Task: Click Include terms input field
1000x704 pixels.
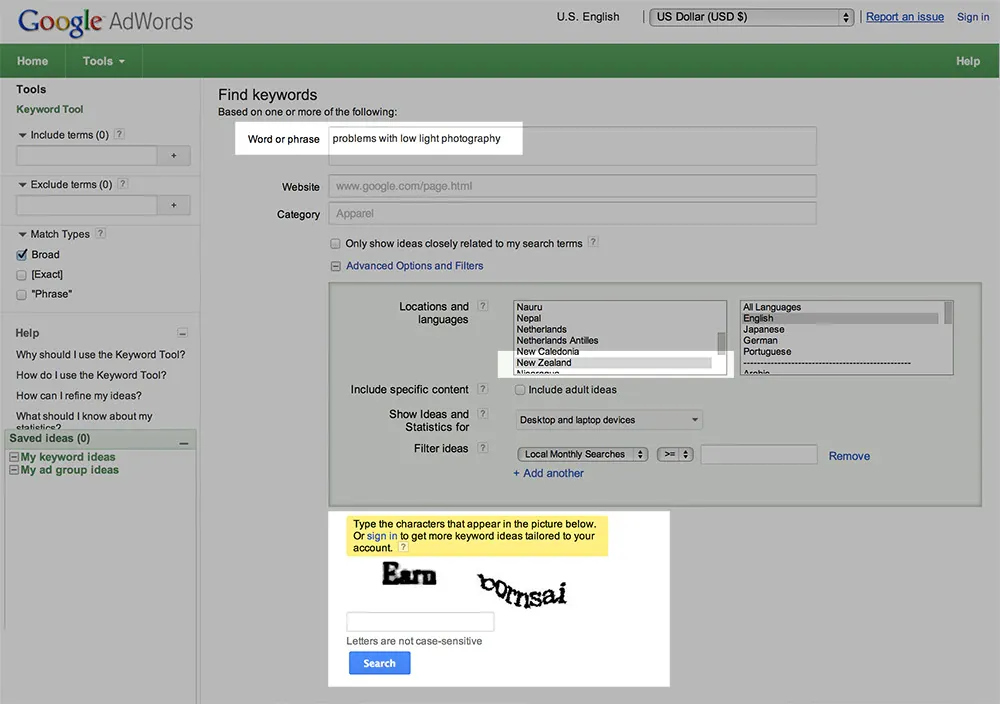Action: point(87,156)
